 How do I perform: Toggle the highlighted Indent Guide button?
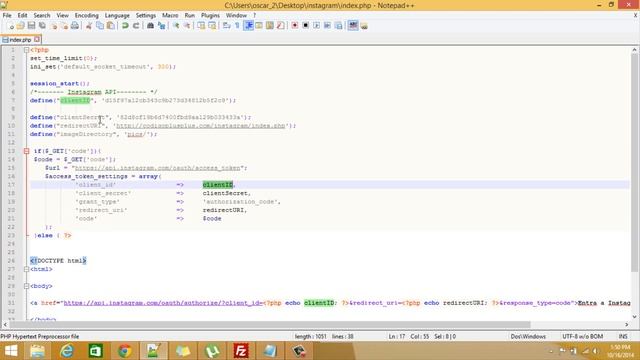(248, 26)
